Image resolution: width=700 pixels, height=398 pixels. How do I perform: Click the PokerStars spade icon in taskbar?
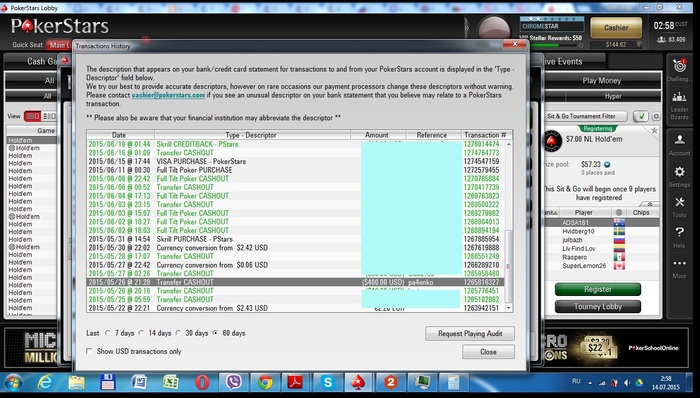click(x=359, y=382)
